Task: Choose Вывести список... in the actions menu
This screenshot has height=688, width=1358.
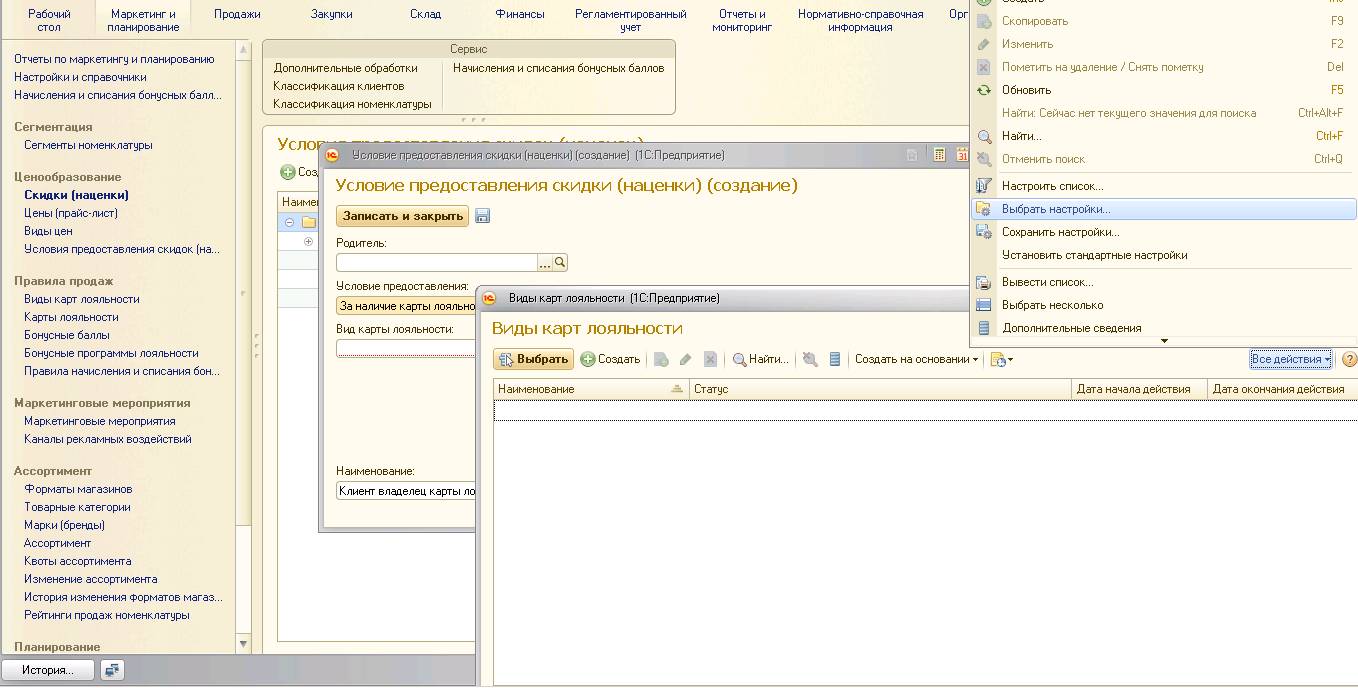Action: pyautogui.click(x=1047, y=282)
